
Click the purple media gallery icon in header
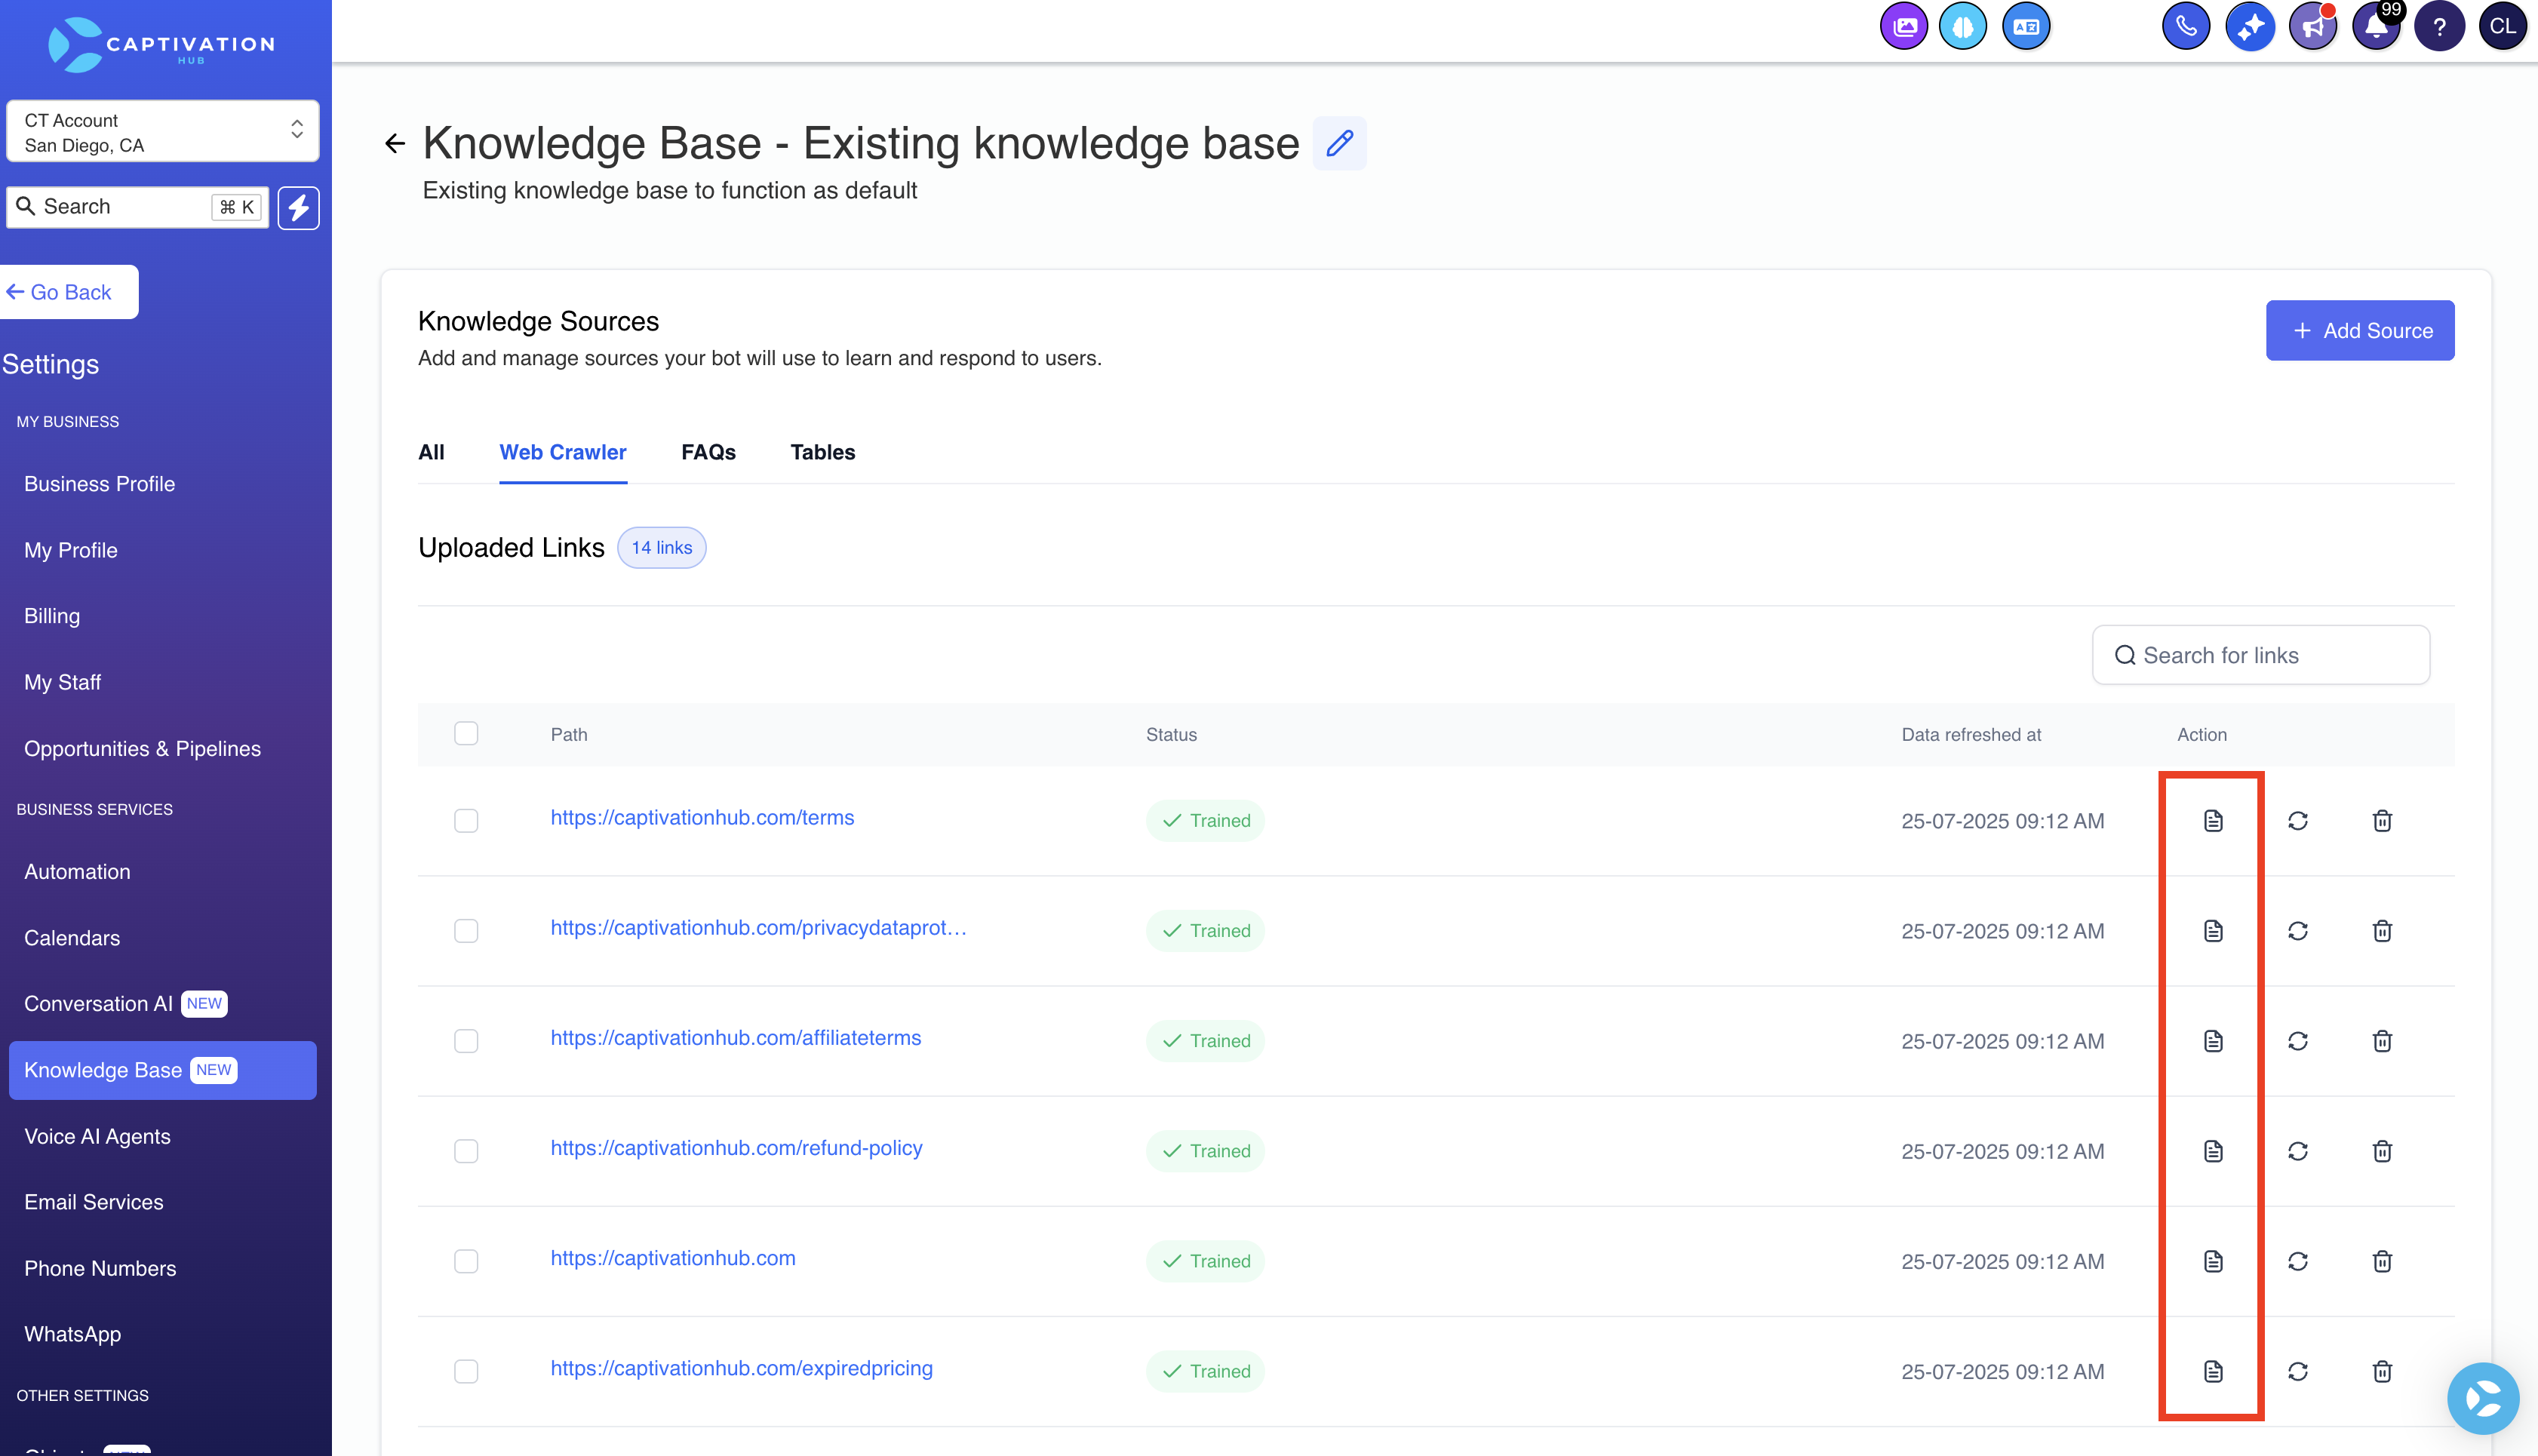pos(1904,27)
